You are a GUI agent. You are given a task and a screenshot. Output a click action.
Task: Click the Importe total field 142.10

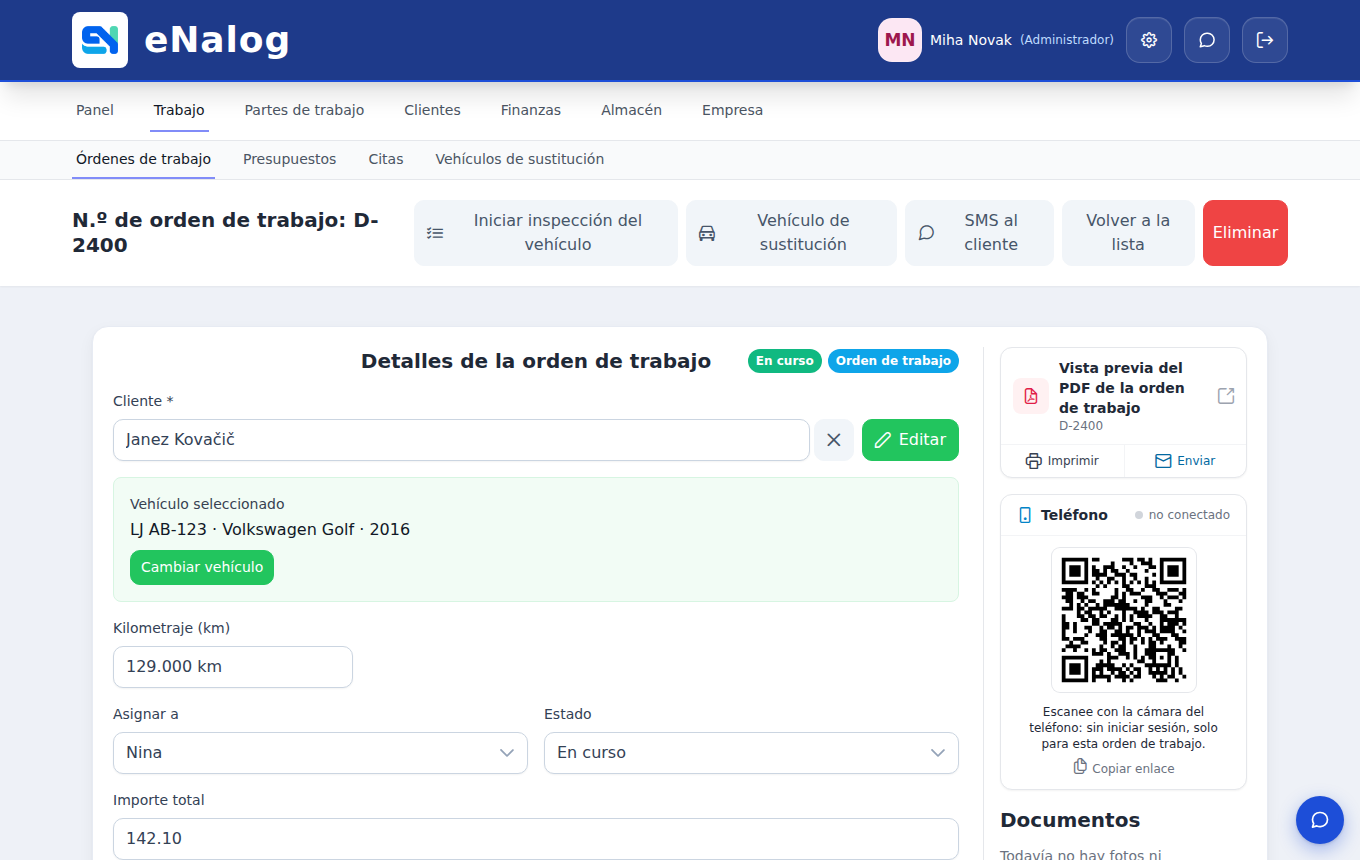click(536, 839)
